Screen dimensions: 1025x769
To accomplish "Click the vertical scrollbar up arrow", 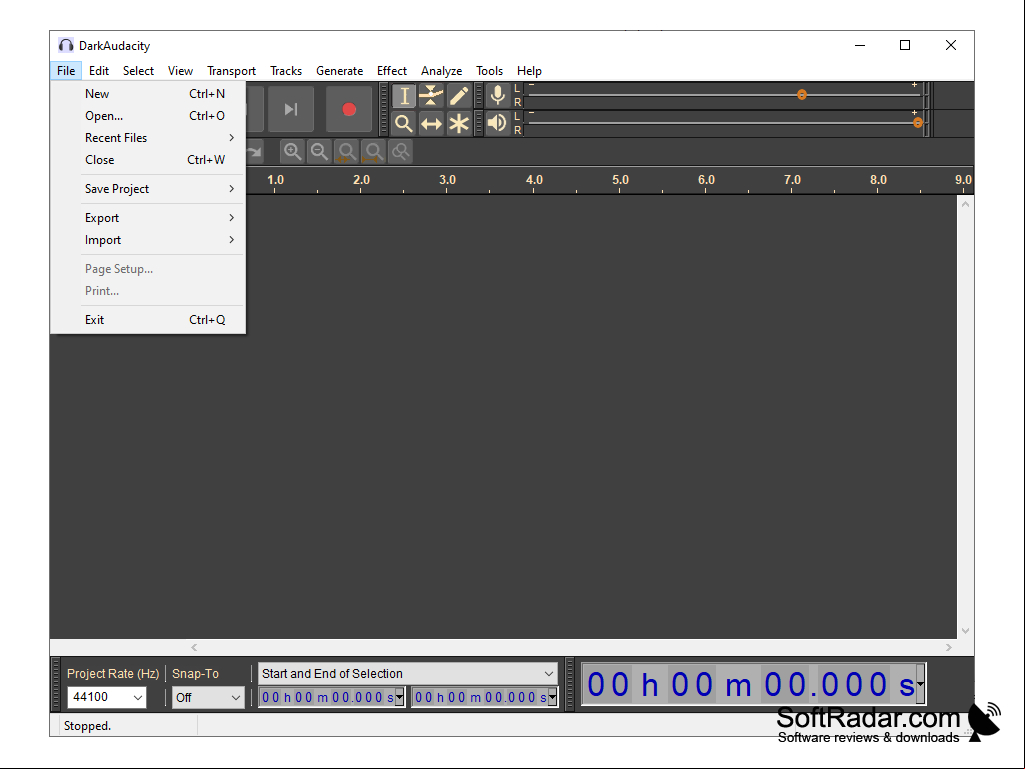I will (x=966, y=204).
